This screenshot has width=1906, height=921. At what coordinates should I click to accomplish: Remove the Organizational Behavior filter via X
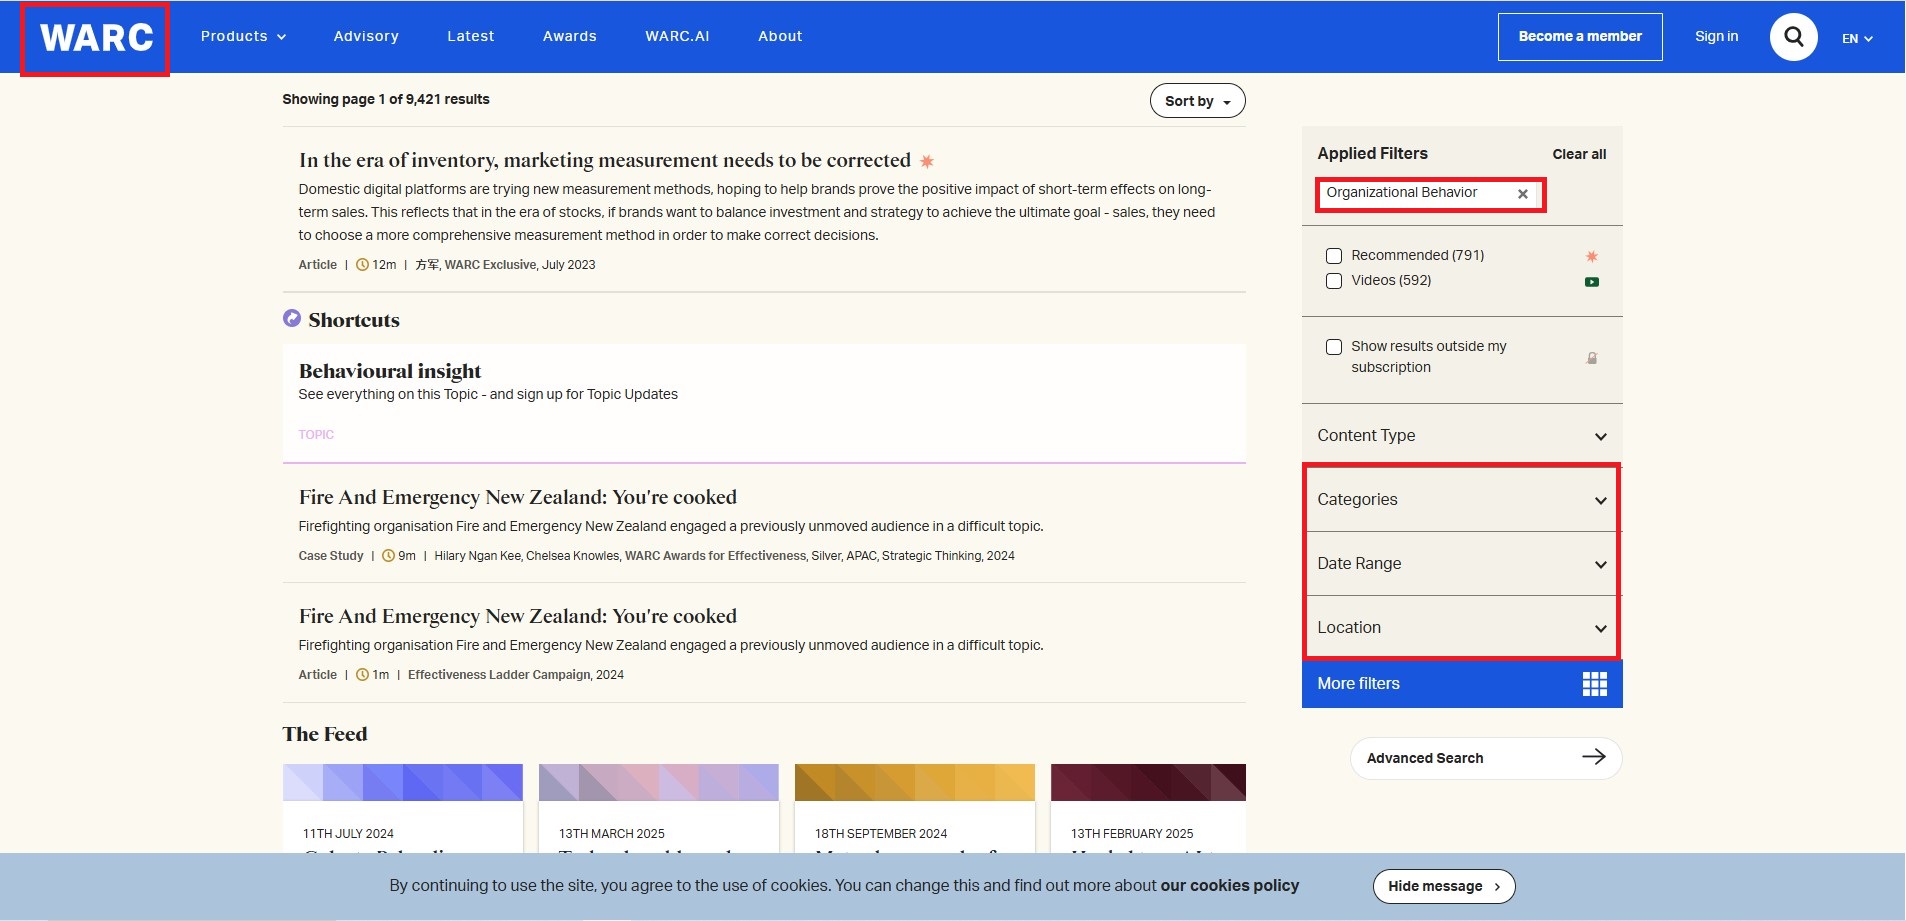coord(1522,194)
